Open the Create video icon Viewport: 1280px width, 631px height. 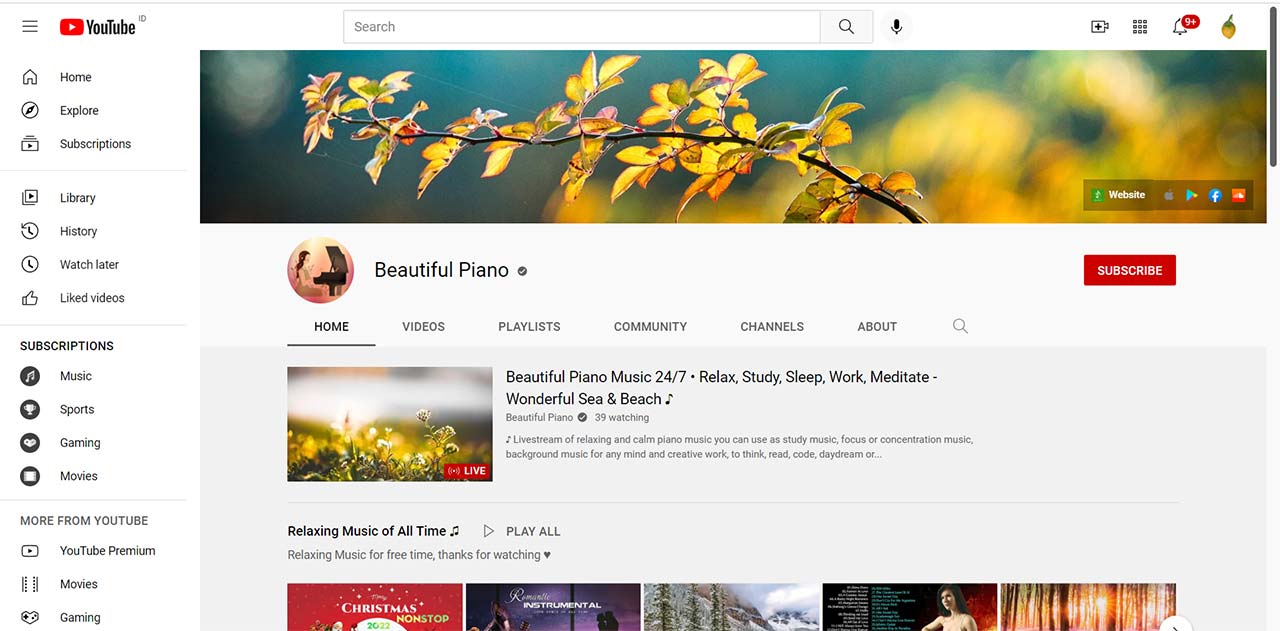1099,27
